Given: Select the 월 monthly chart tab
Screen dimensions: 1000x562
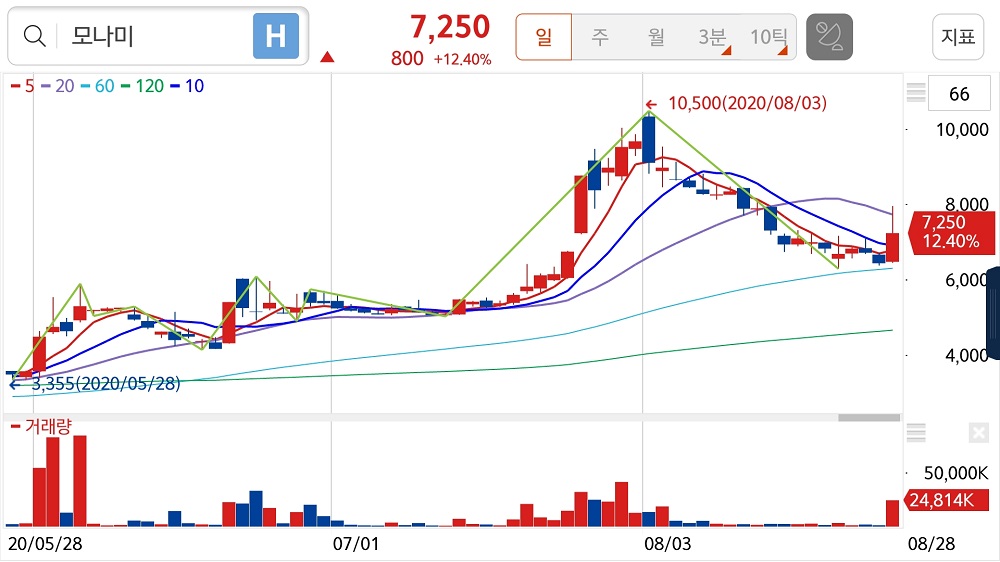Looking at the screenshot, I should tap(656, 37).
